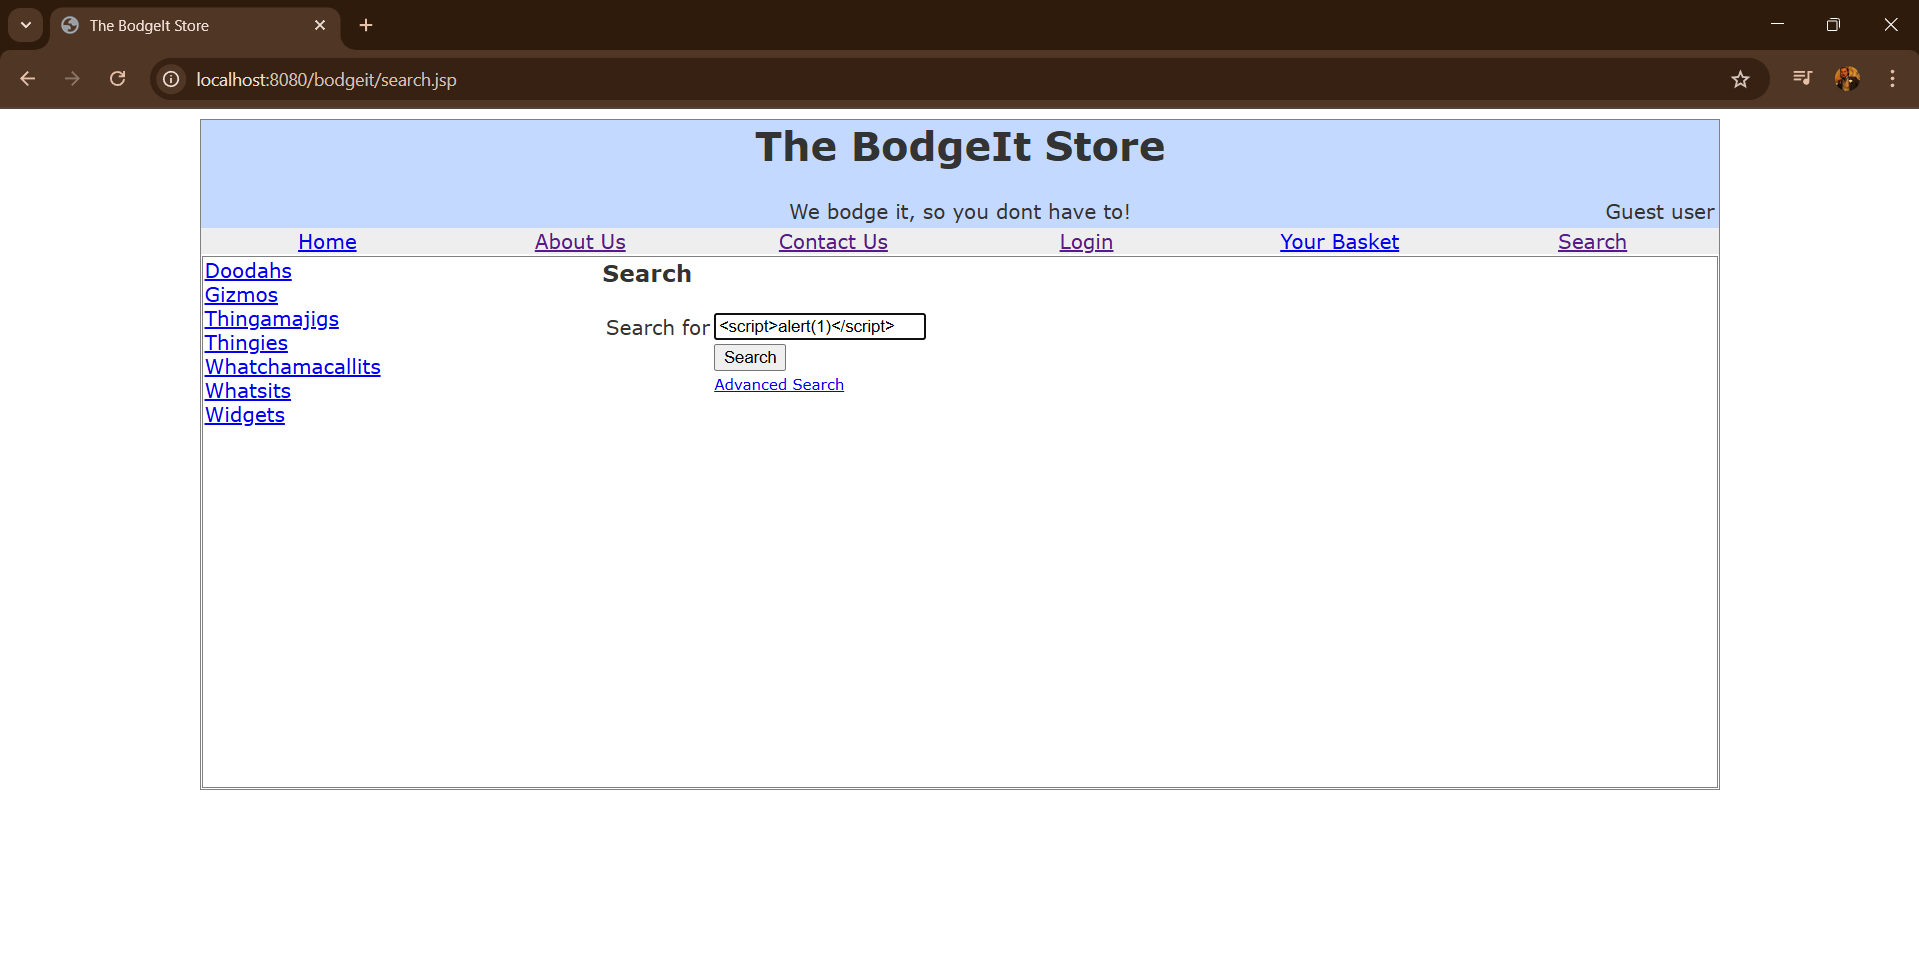Open the Thingamajigs category

pyautogui.click(x=272, y=319)
